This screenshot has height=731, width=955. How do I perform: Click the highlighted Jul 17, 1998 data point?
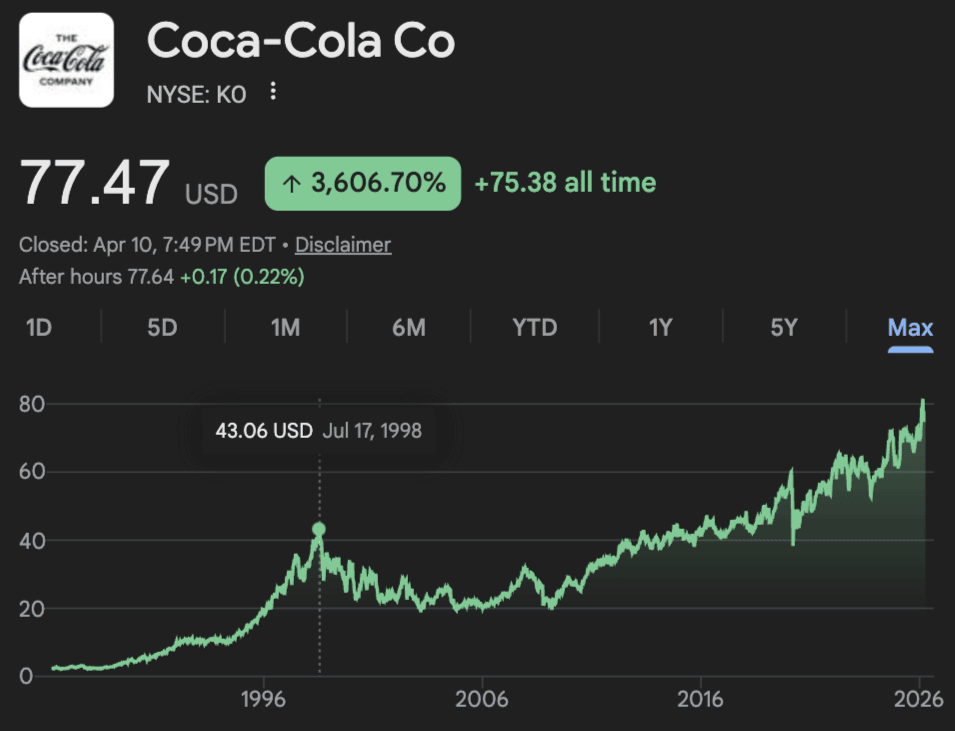pos(319,529)
